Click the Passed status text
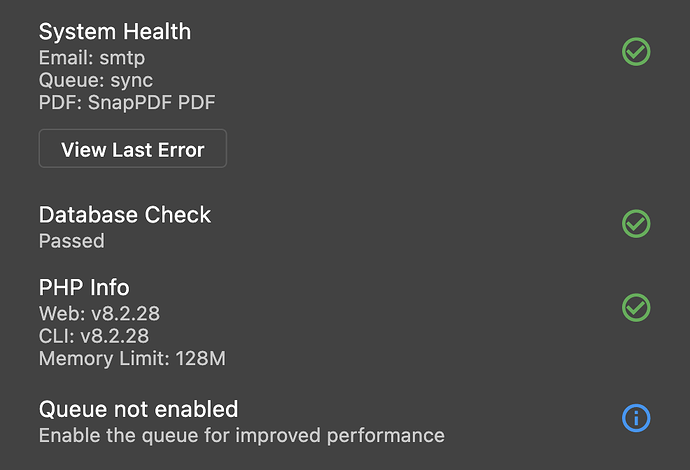Image resolution: width=690 pixels, height=470 pixels. [x=72, y=241]
